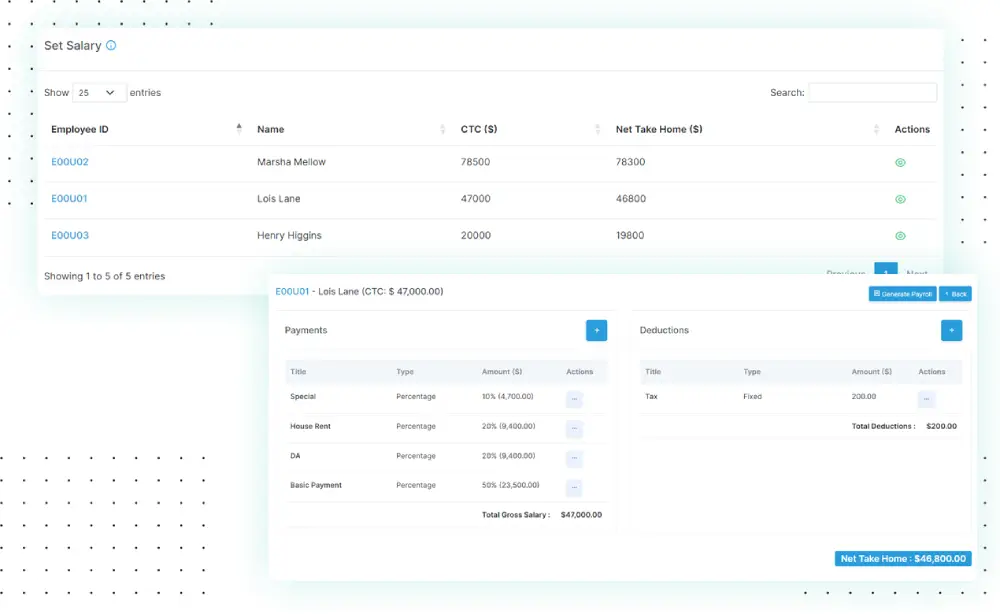Open actions menu for Tax deduction
The height and width of the screenshot is (614, 1000).
(926, 399)
